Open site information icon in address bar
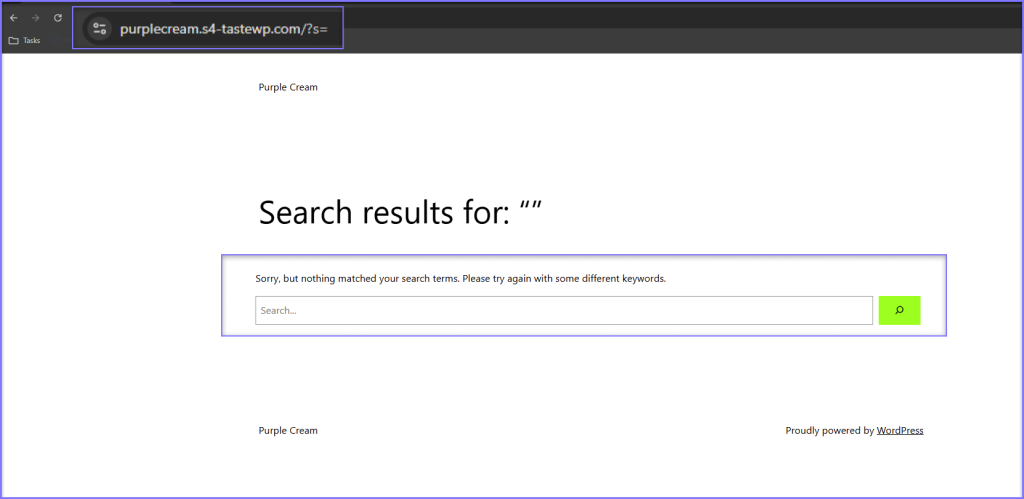Screen dimensions: 1024x499 99,29
